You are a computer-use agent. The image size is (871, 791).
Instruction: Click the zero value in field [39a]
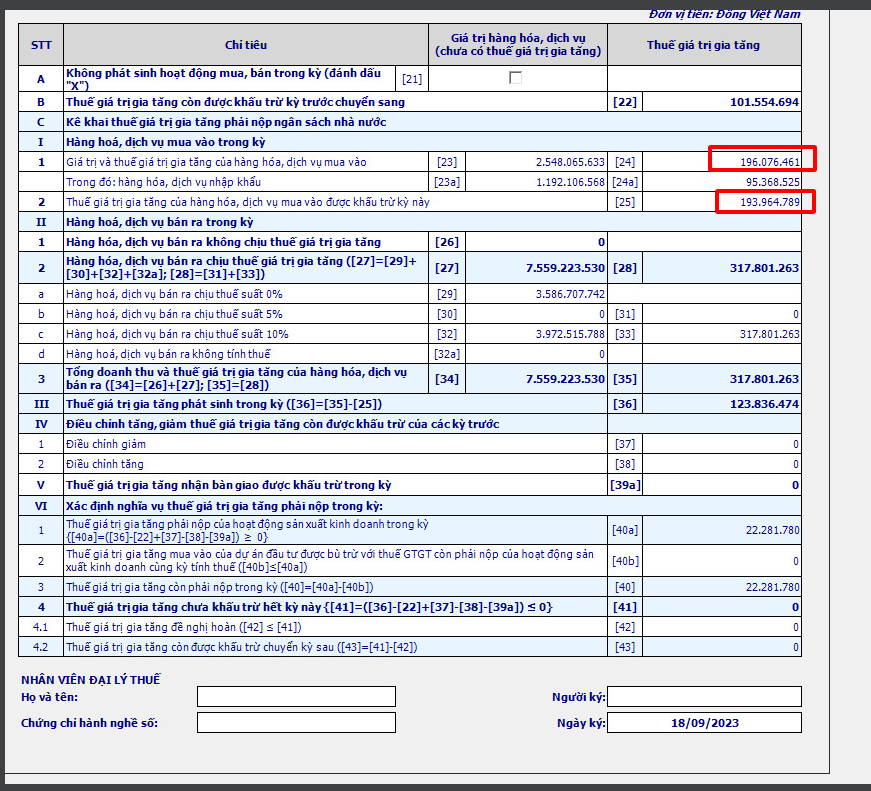[x=795, y=485]
